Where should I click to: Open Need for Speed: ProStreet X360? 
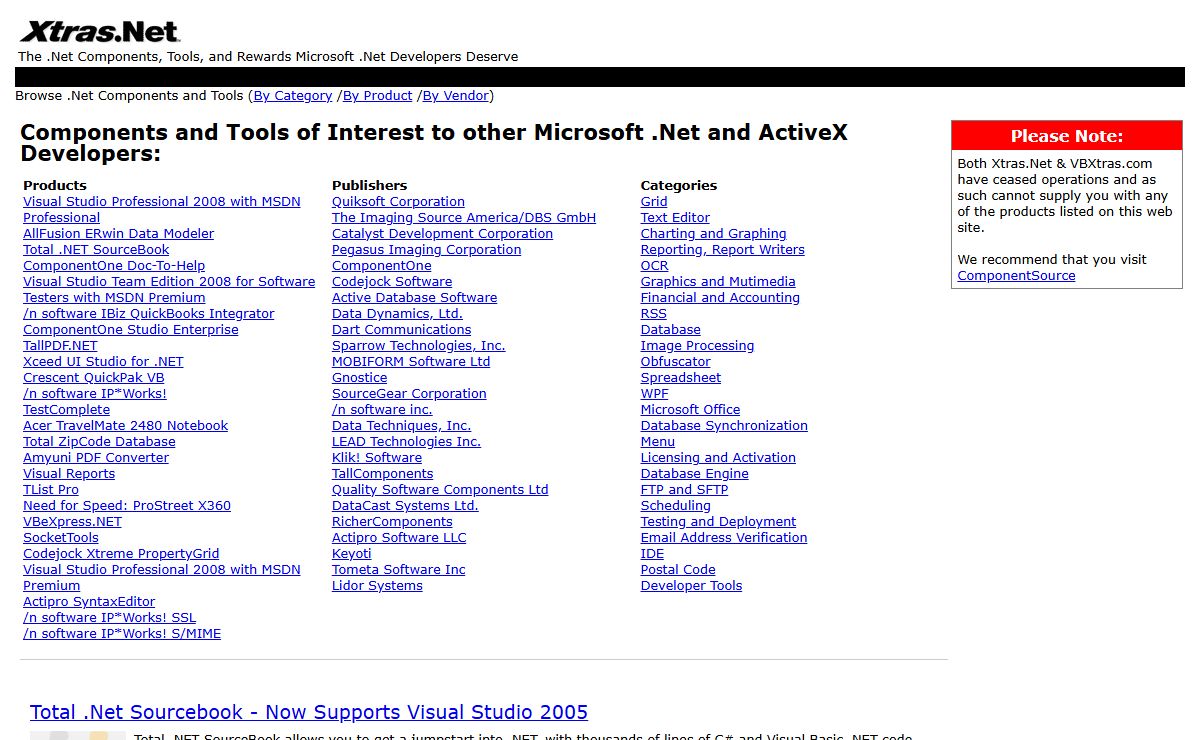tap(127, 506)
